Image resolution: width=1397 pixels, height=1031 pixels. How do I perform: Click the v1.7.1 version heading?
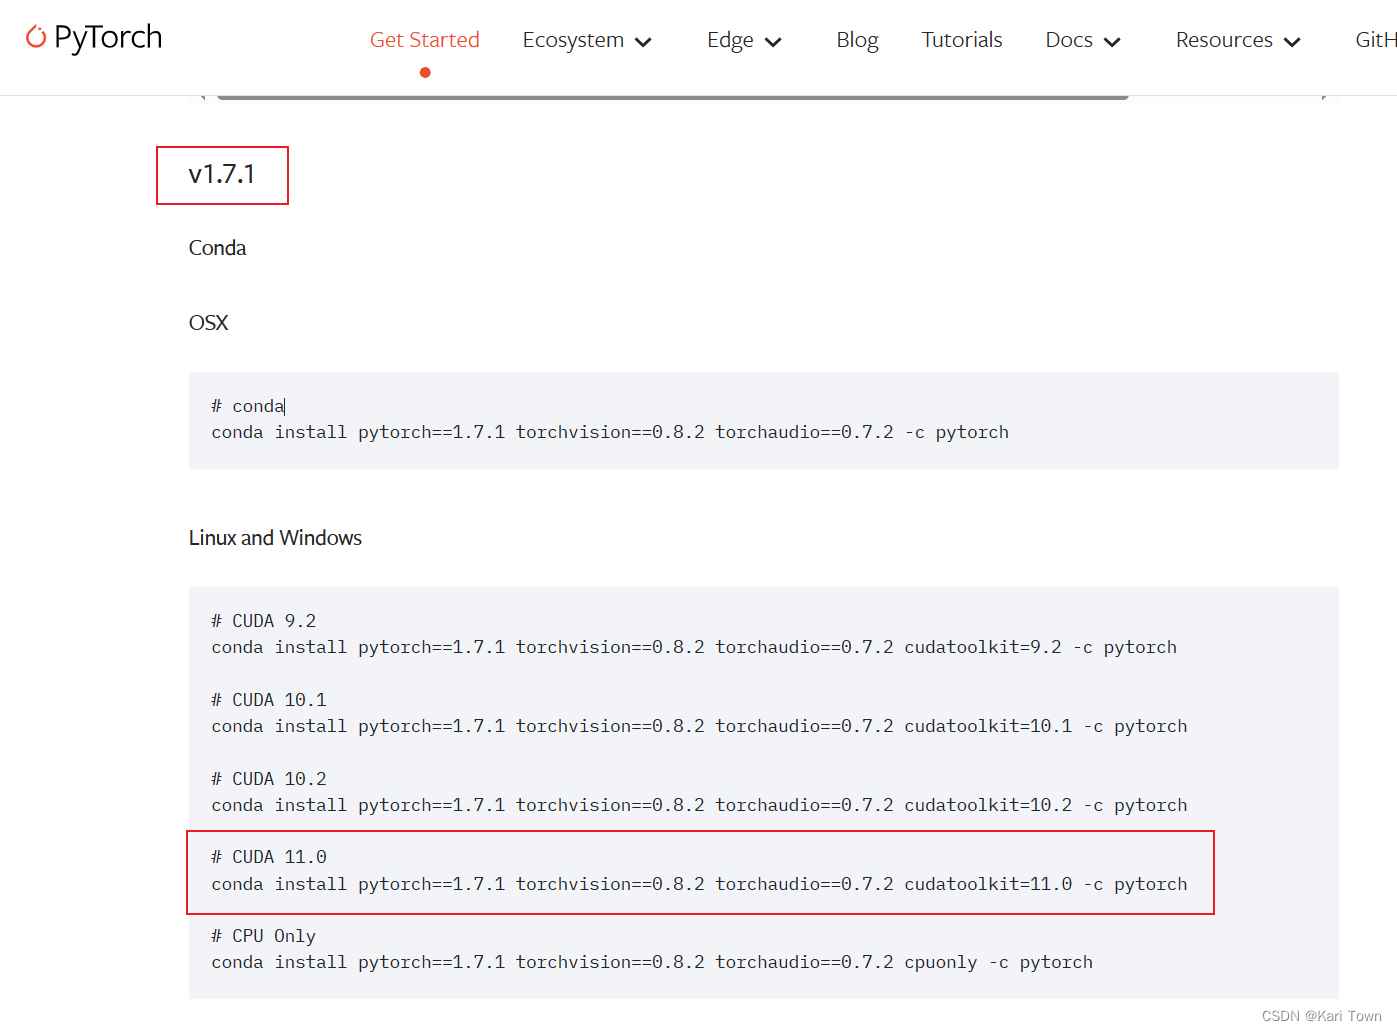221,175
